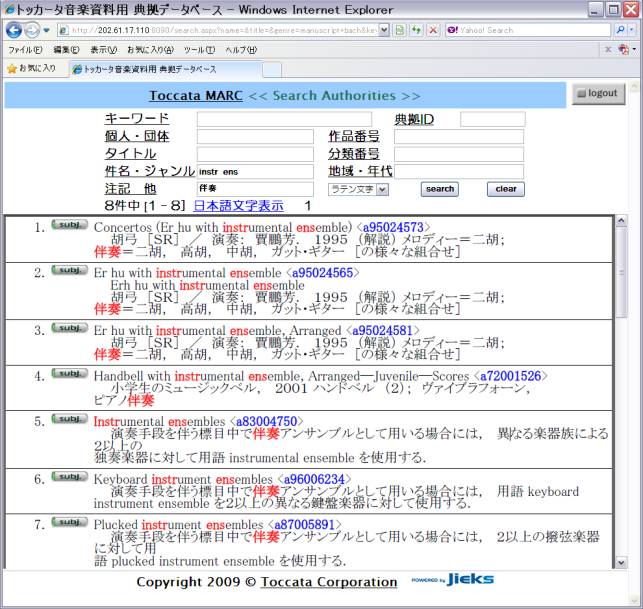Click the green Refresh page icon
This screenshot has height=609, width=643.
coord(416,30)
